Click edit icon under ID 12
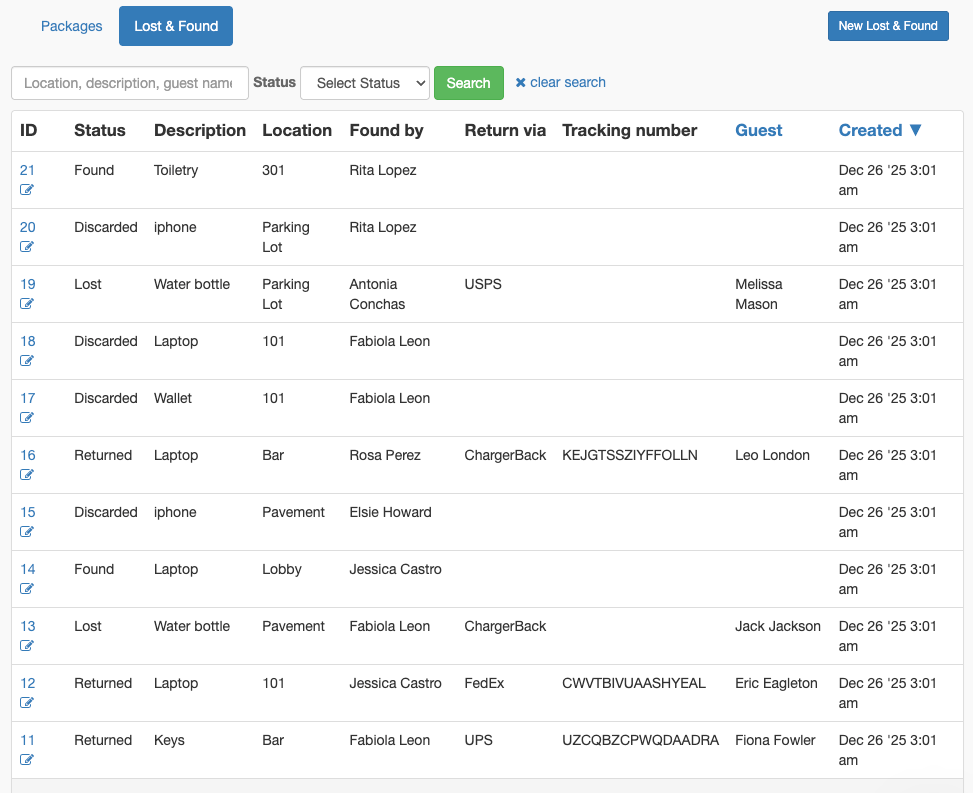This screenshot has height=793, width=973. click(27, 702)
